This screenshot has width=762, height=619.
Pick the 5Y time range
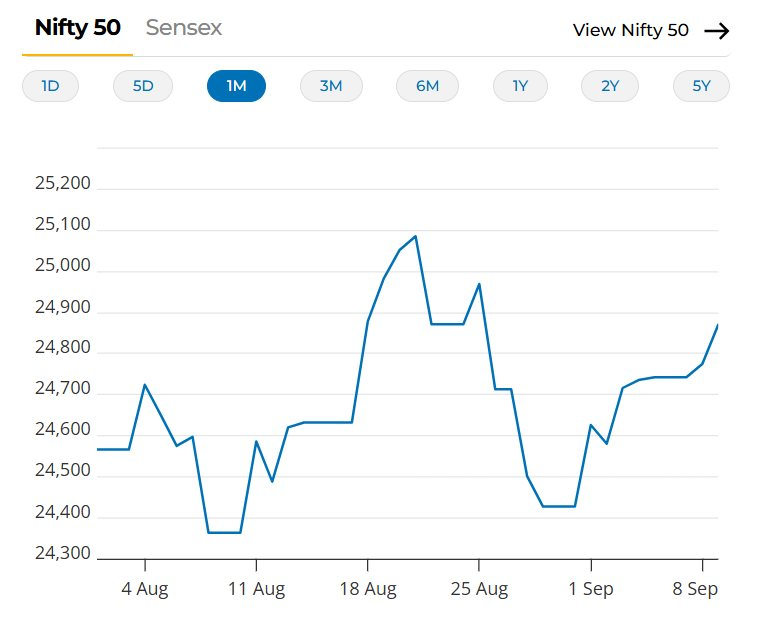[701, 86]
